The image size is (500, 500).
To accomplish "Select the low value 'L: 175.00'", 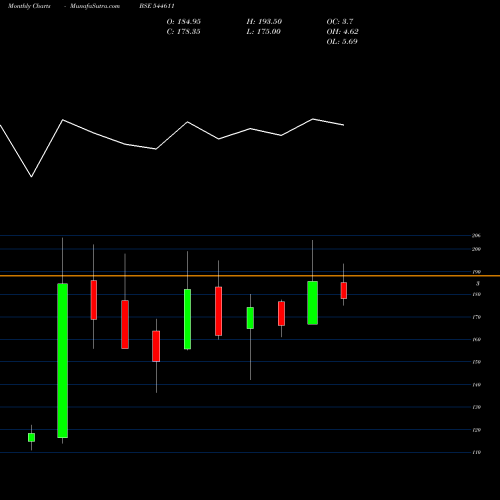I will 264,32.
